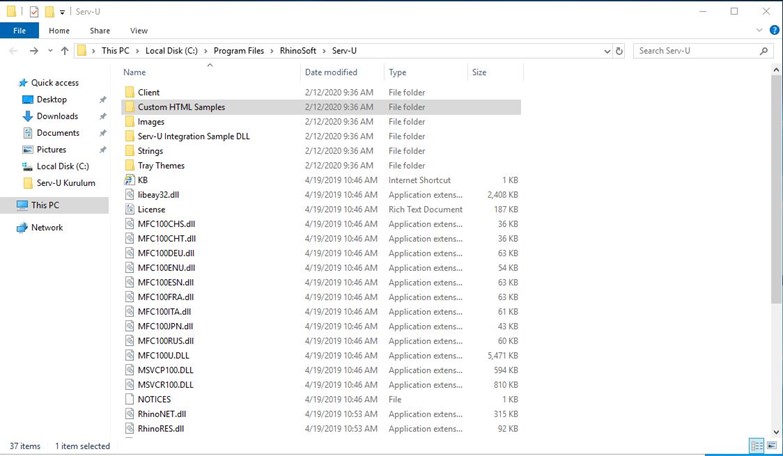Go up one folder level

click(x=64, y=50)
